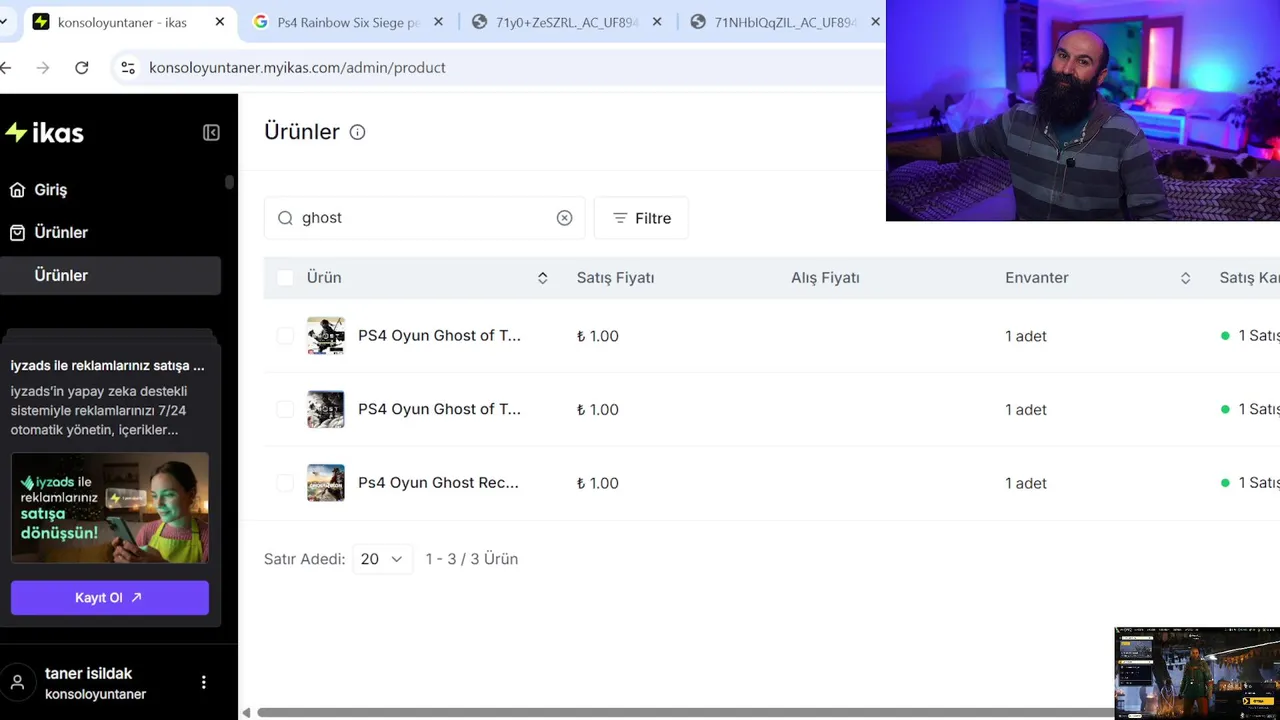
Task: Select all products header checkbox
Action: click(285, 278)
